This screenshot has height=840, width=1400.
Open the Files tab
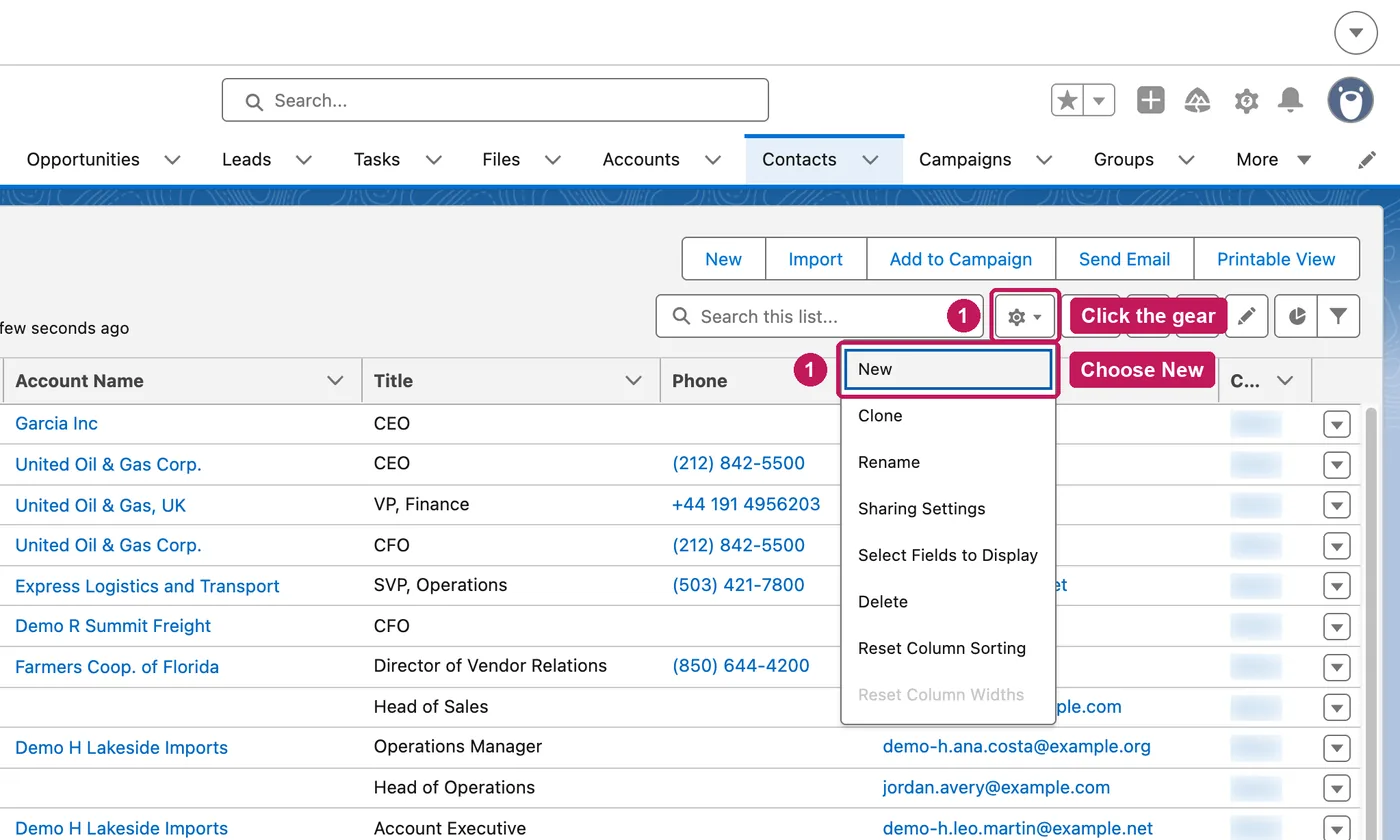(x=501, y=160)
